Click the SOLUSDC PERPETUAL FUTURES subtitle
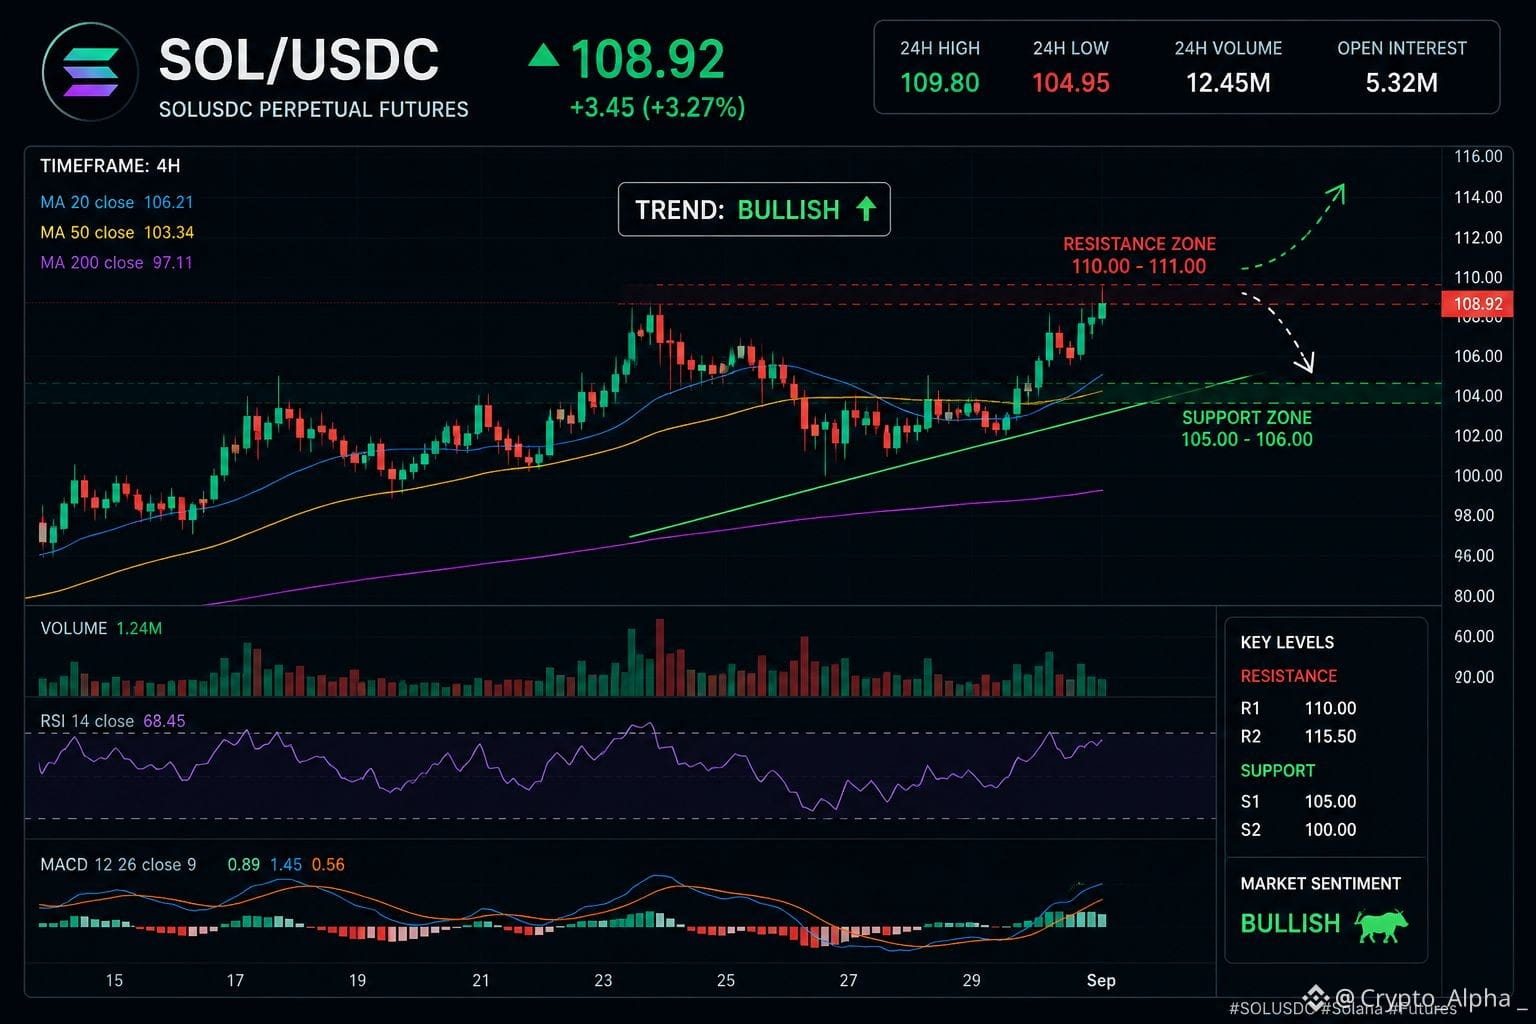Screen dimensions: 1536x1024 click(x=313, y=109)
